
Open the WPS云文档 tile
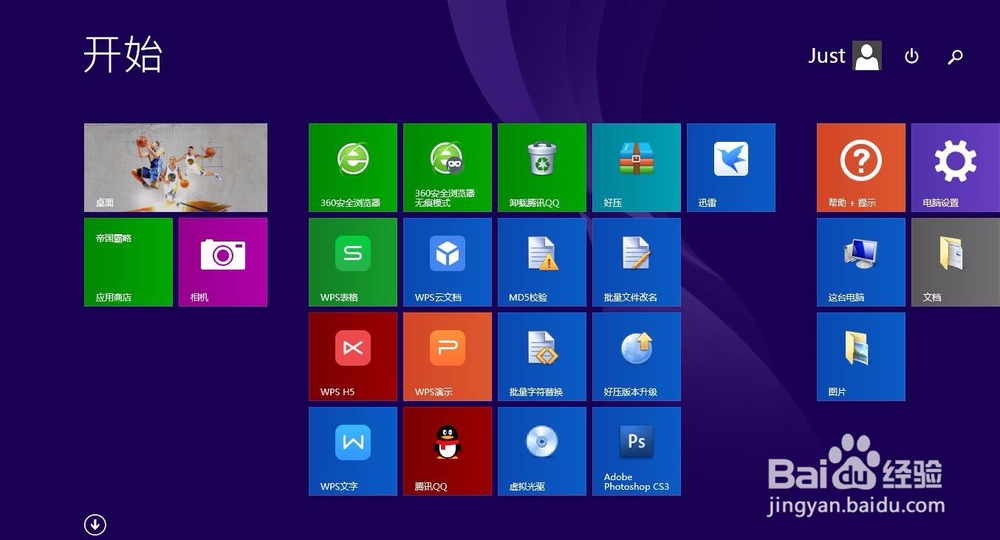click(447, 262)
